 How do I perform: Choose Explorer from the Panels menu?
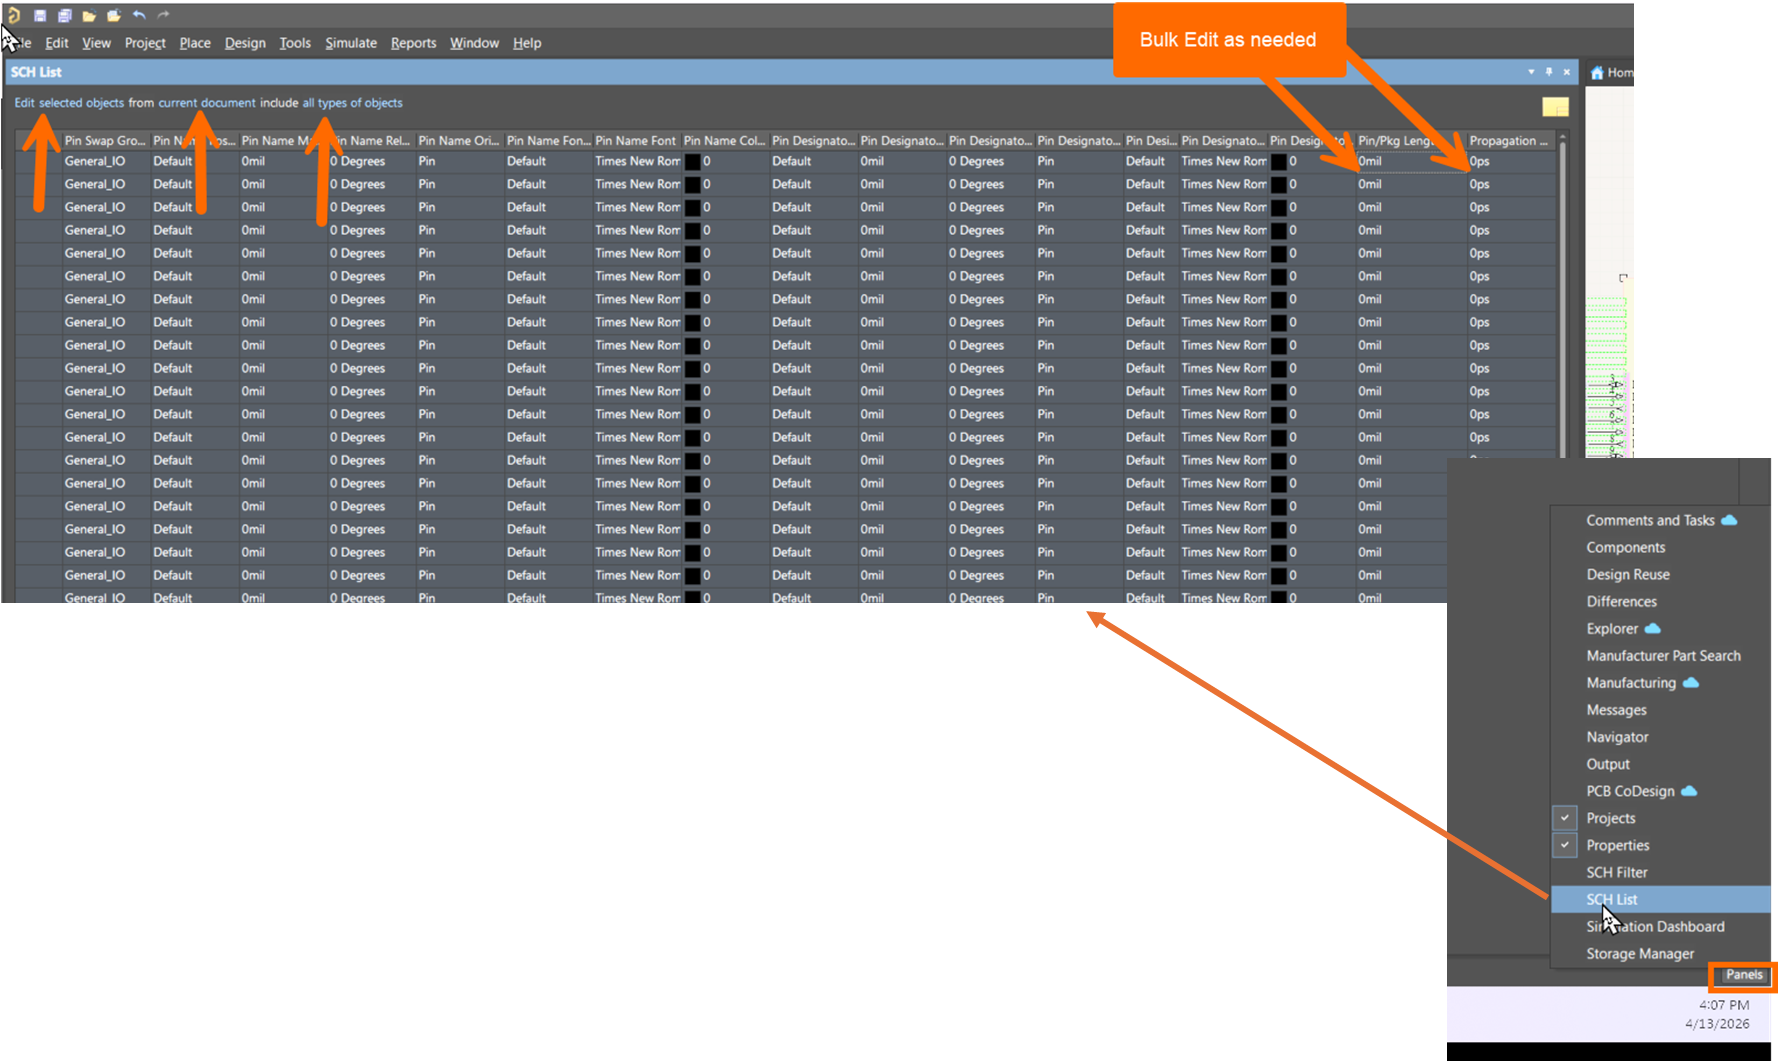(1660, 628)
